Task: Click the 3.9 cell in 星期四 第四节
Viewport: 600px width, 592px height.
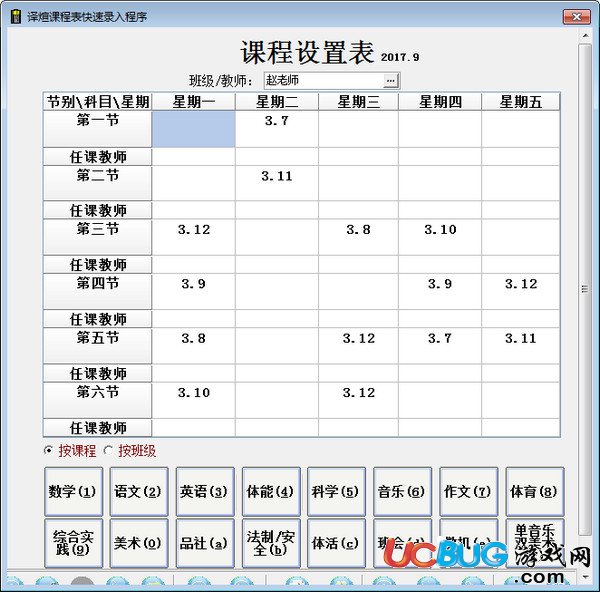Action: point(440,292)
